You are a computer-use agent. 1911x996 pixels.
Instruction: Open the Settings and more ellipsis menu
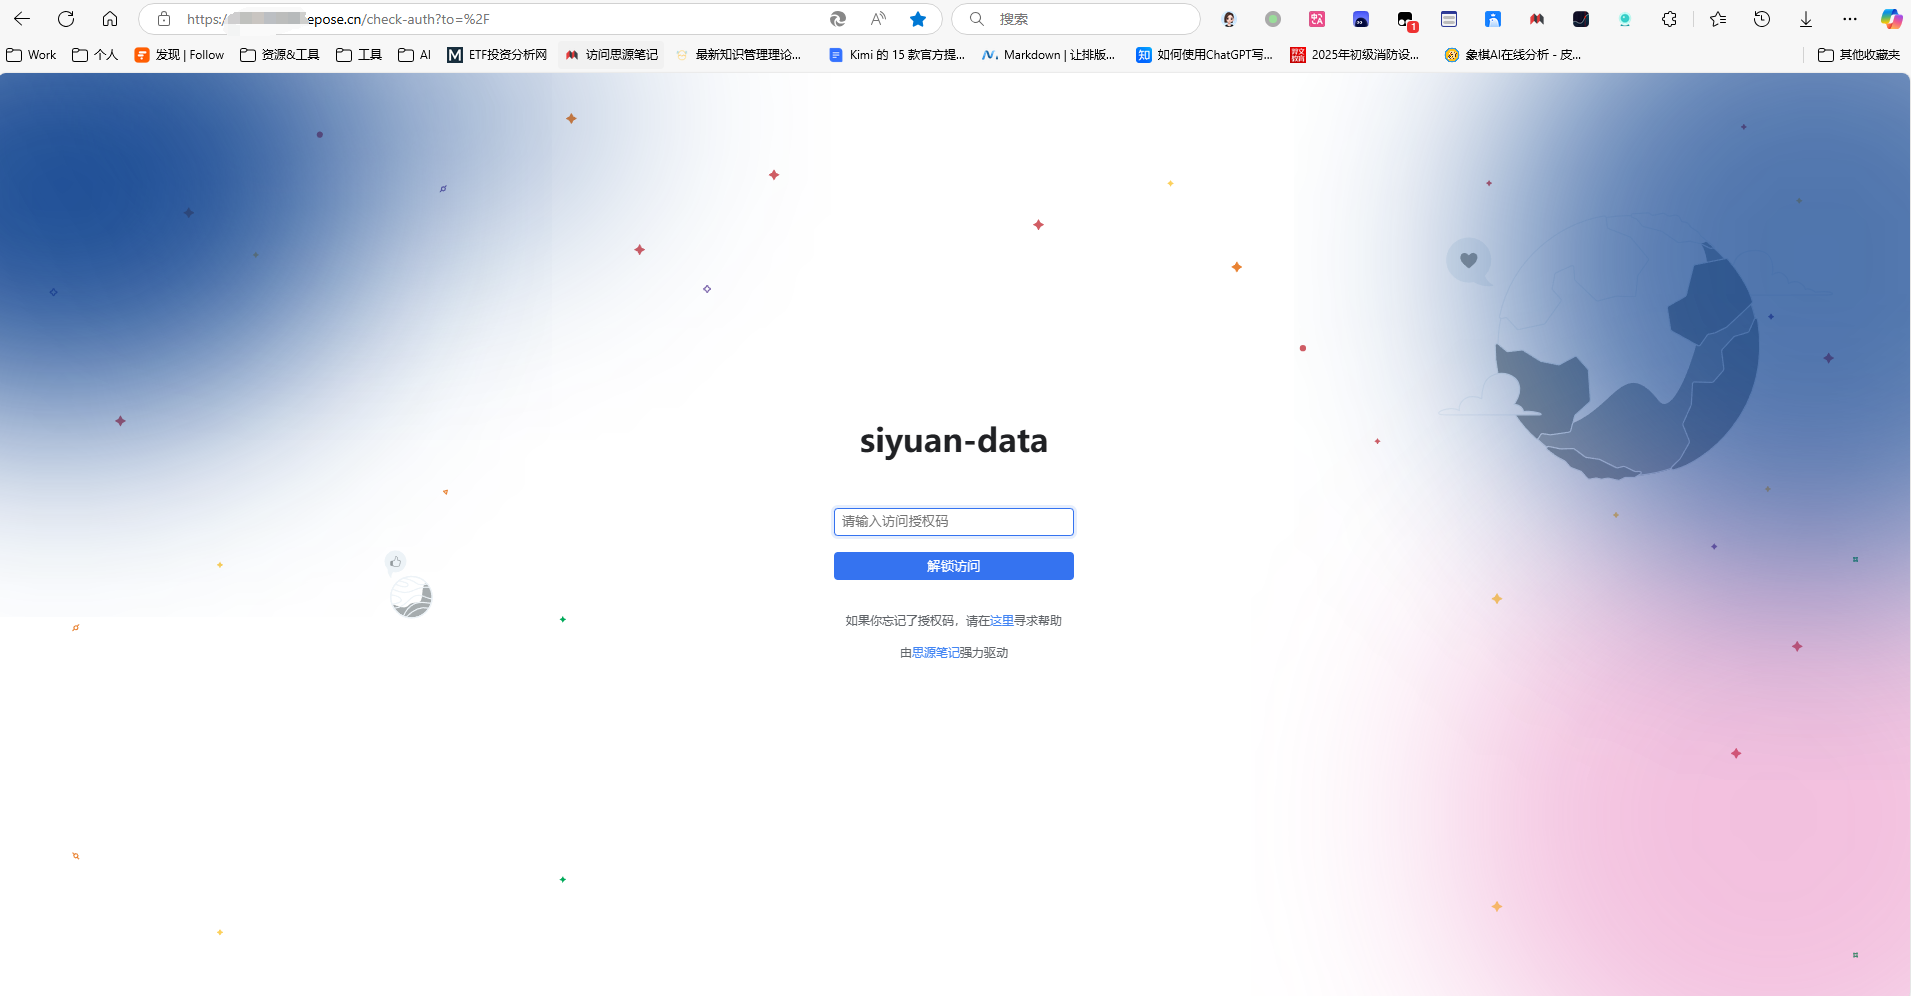(1850, 19)
